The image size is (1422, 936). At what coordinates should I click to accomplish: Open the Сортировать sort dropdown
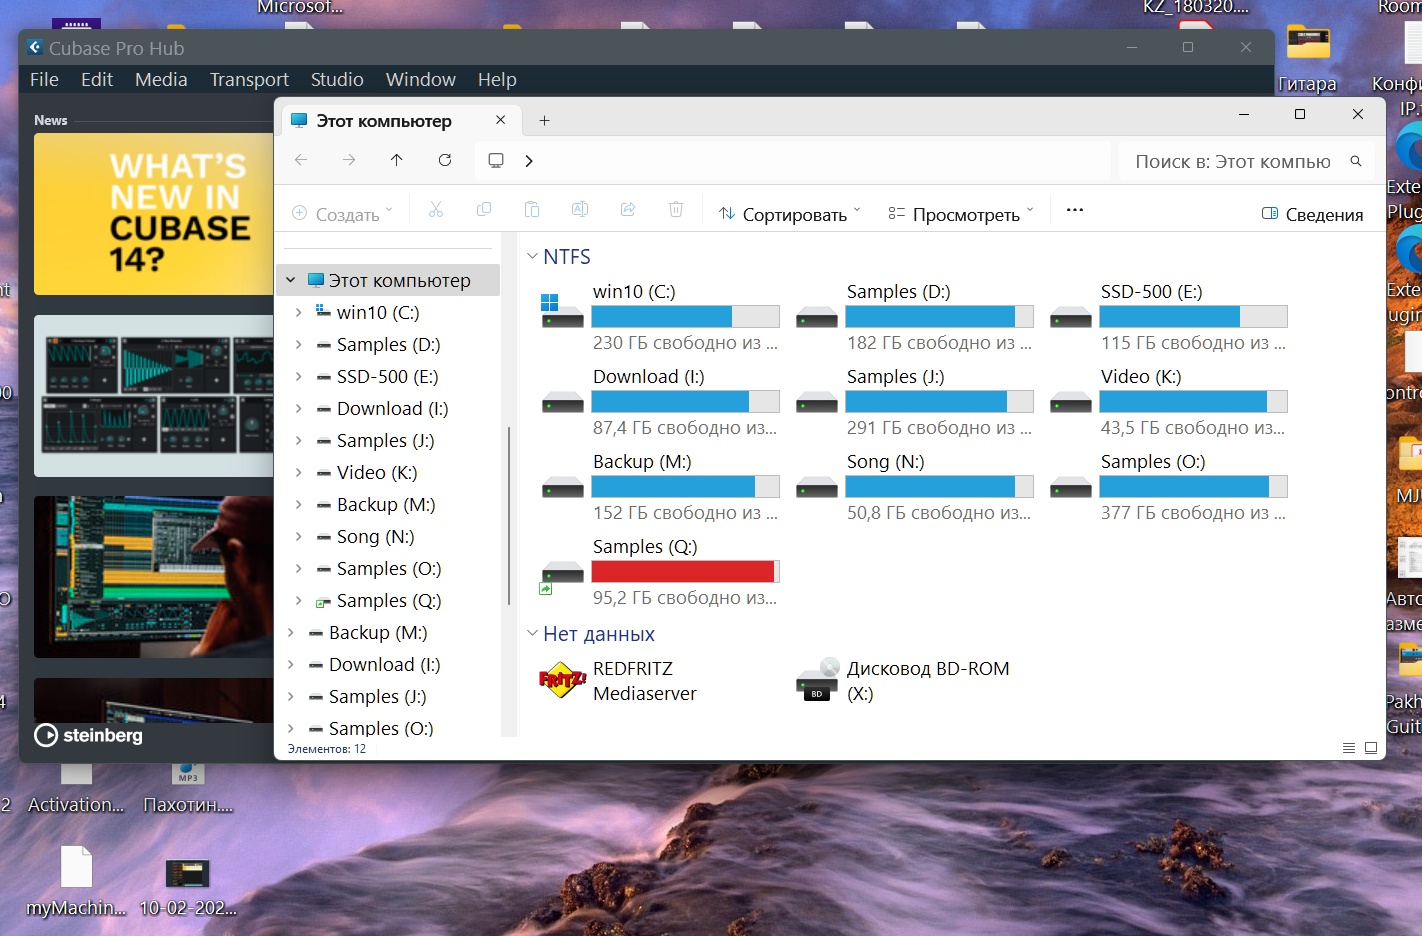[x=789, y=214]
